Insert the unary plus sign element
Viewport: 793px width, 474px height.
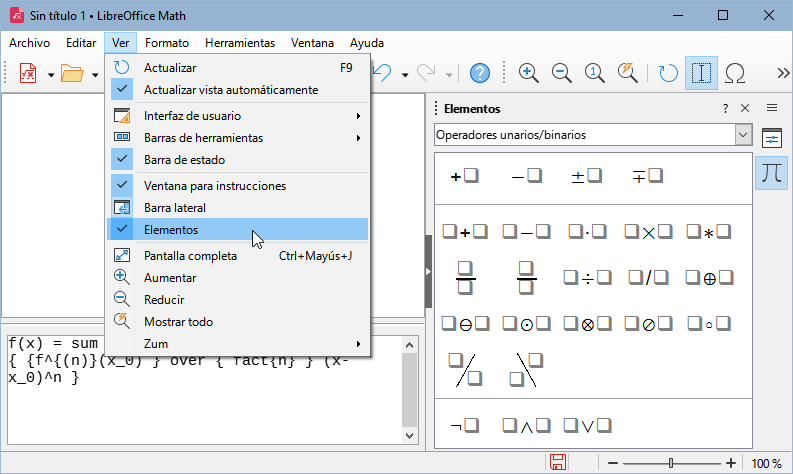point(464,176)
